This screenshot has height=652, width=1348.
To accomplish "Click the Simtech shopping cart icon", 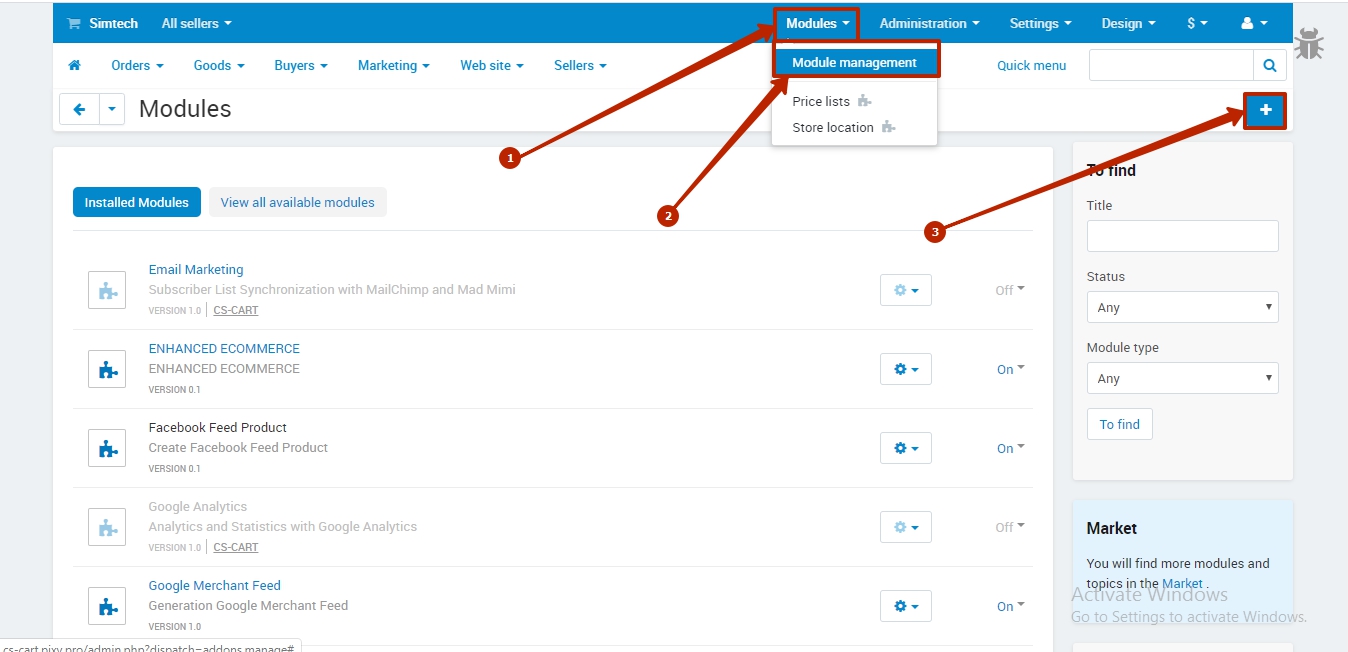I will tap(73, 23).
